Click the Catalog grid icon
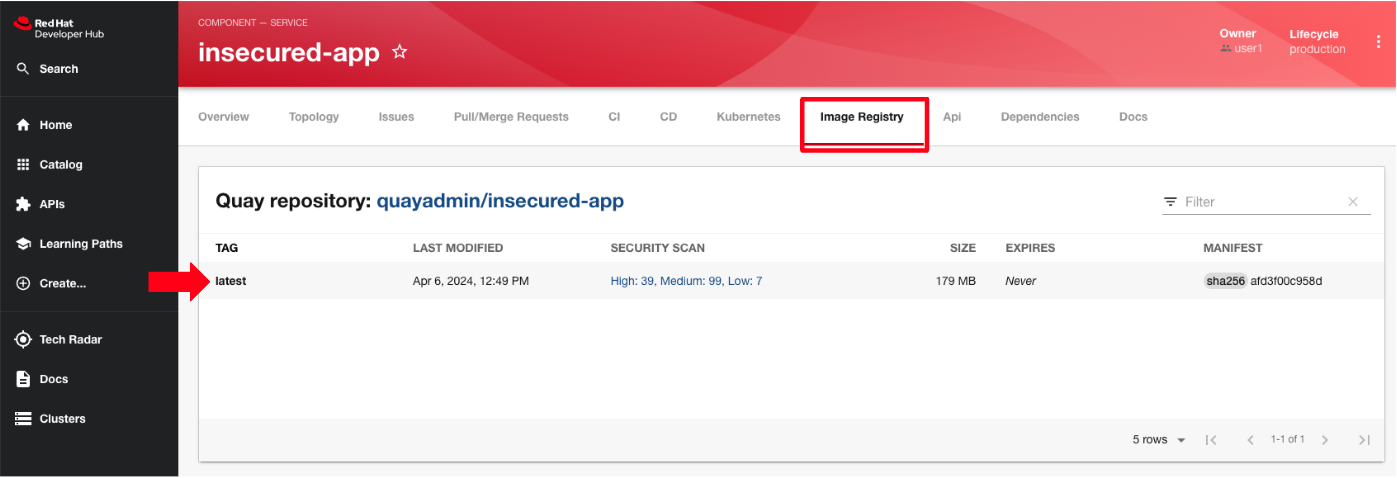 point(23,164)
